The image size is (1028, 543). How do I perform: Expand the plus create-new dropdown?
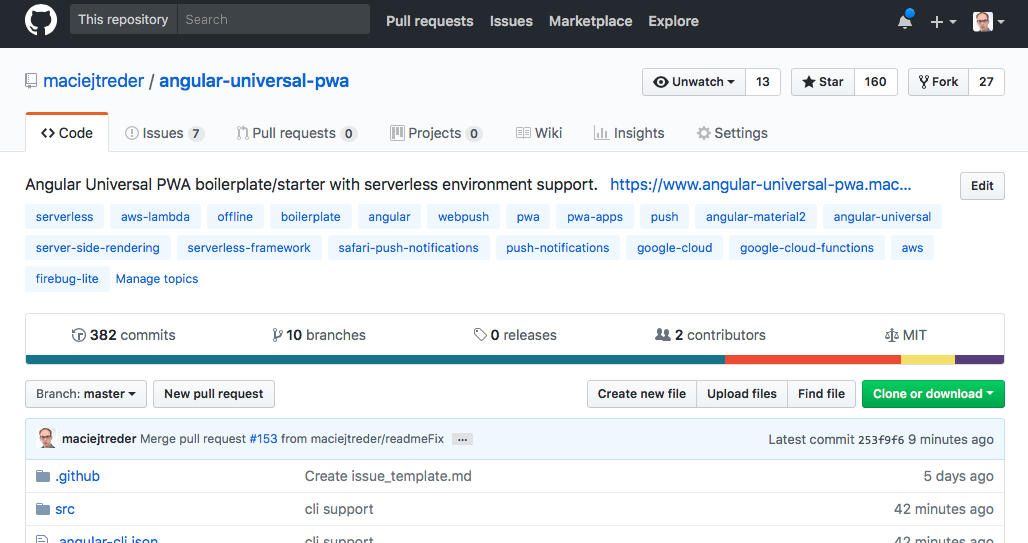(x=943, y=22)
